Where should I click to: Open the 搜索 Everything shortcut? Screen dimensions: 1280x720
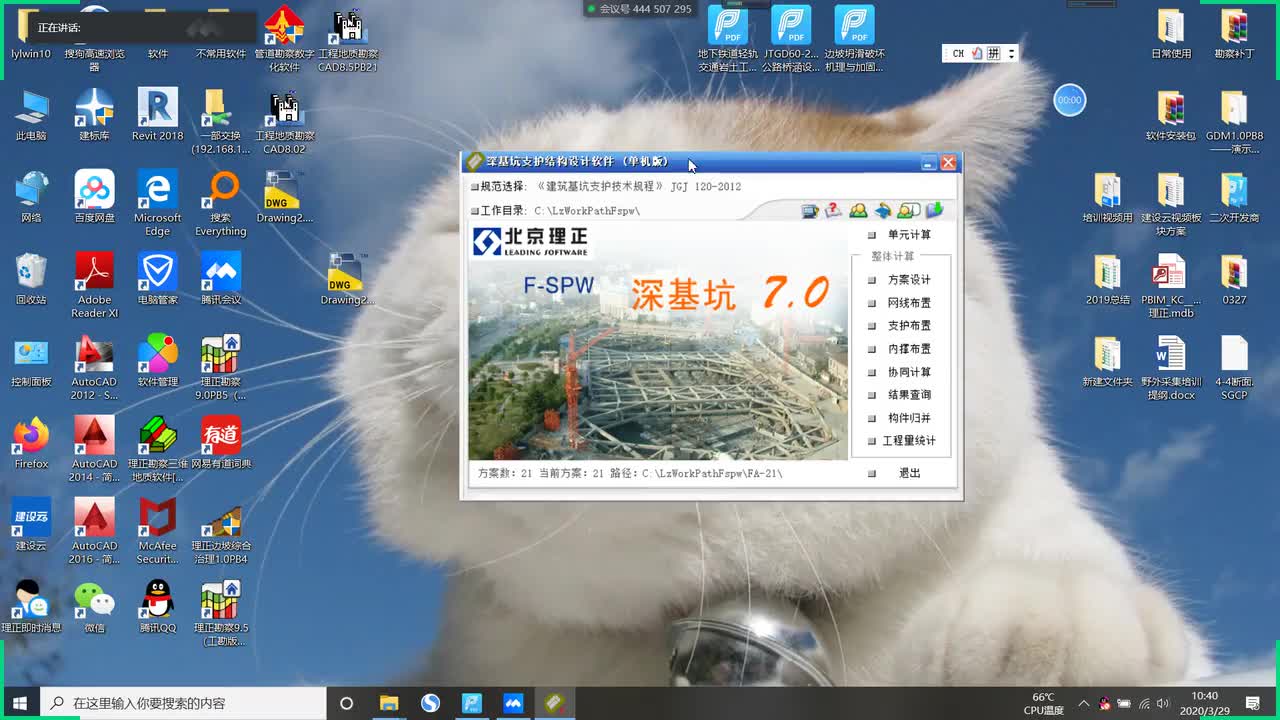tap(221, 203)
